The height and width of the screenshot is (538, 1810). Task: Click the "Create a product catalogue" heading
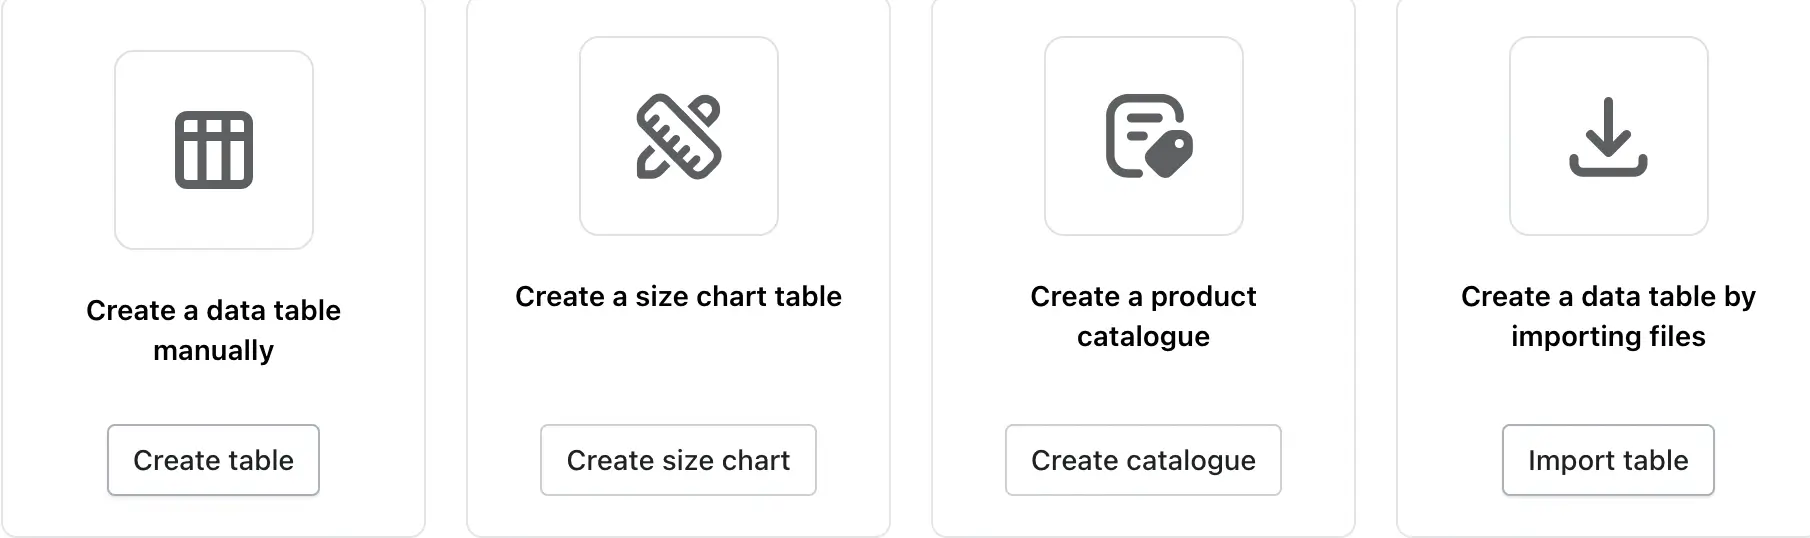pyautogui.click(x=1143, y=316)
